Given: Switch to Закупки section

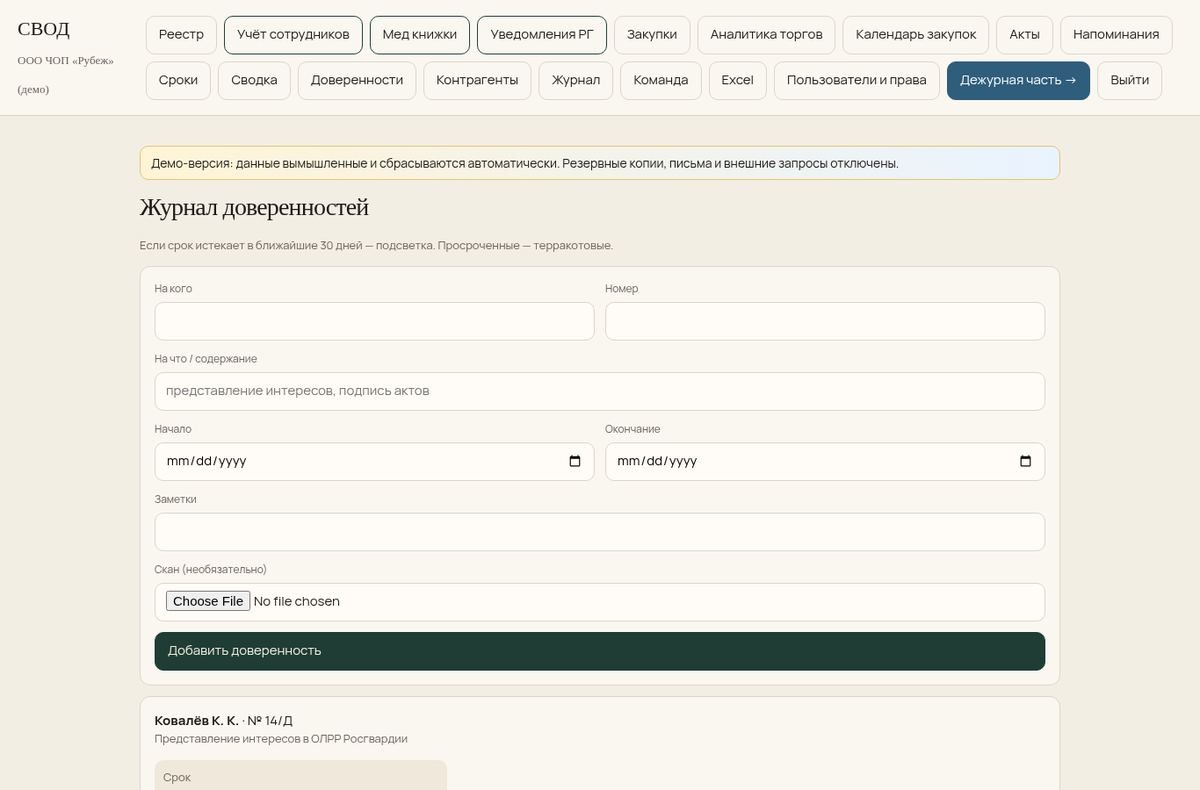Looking at the screenshot, I should [652, 34].
